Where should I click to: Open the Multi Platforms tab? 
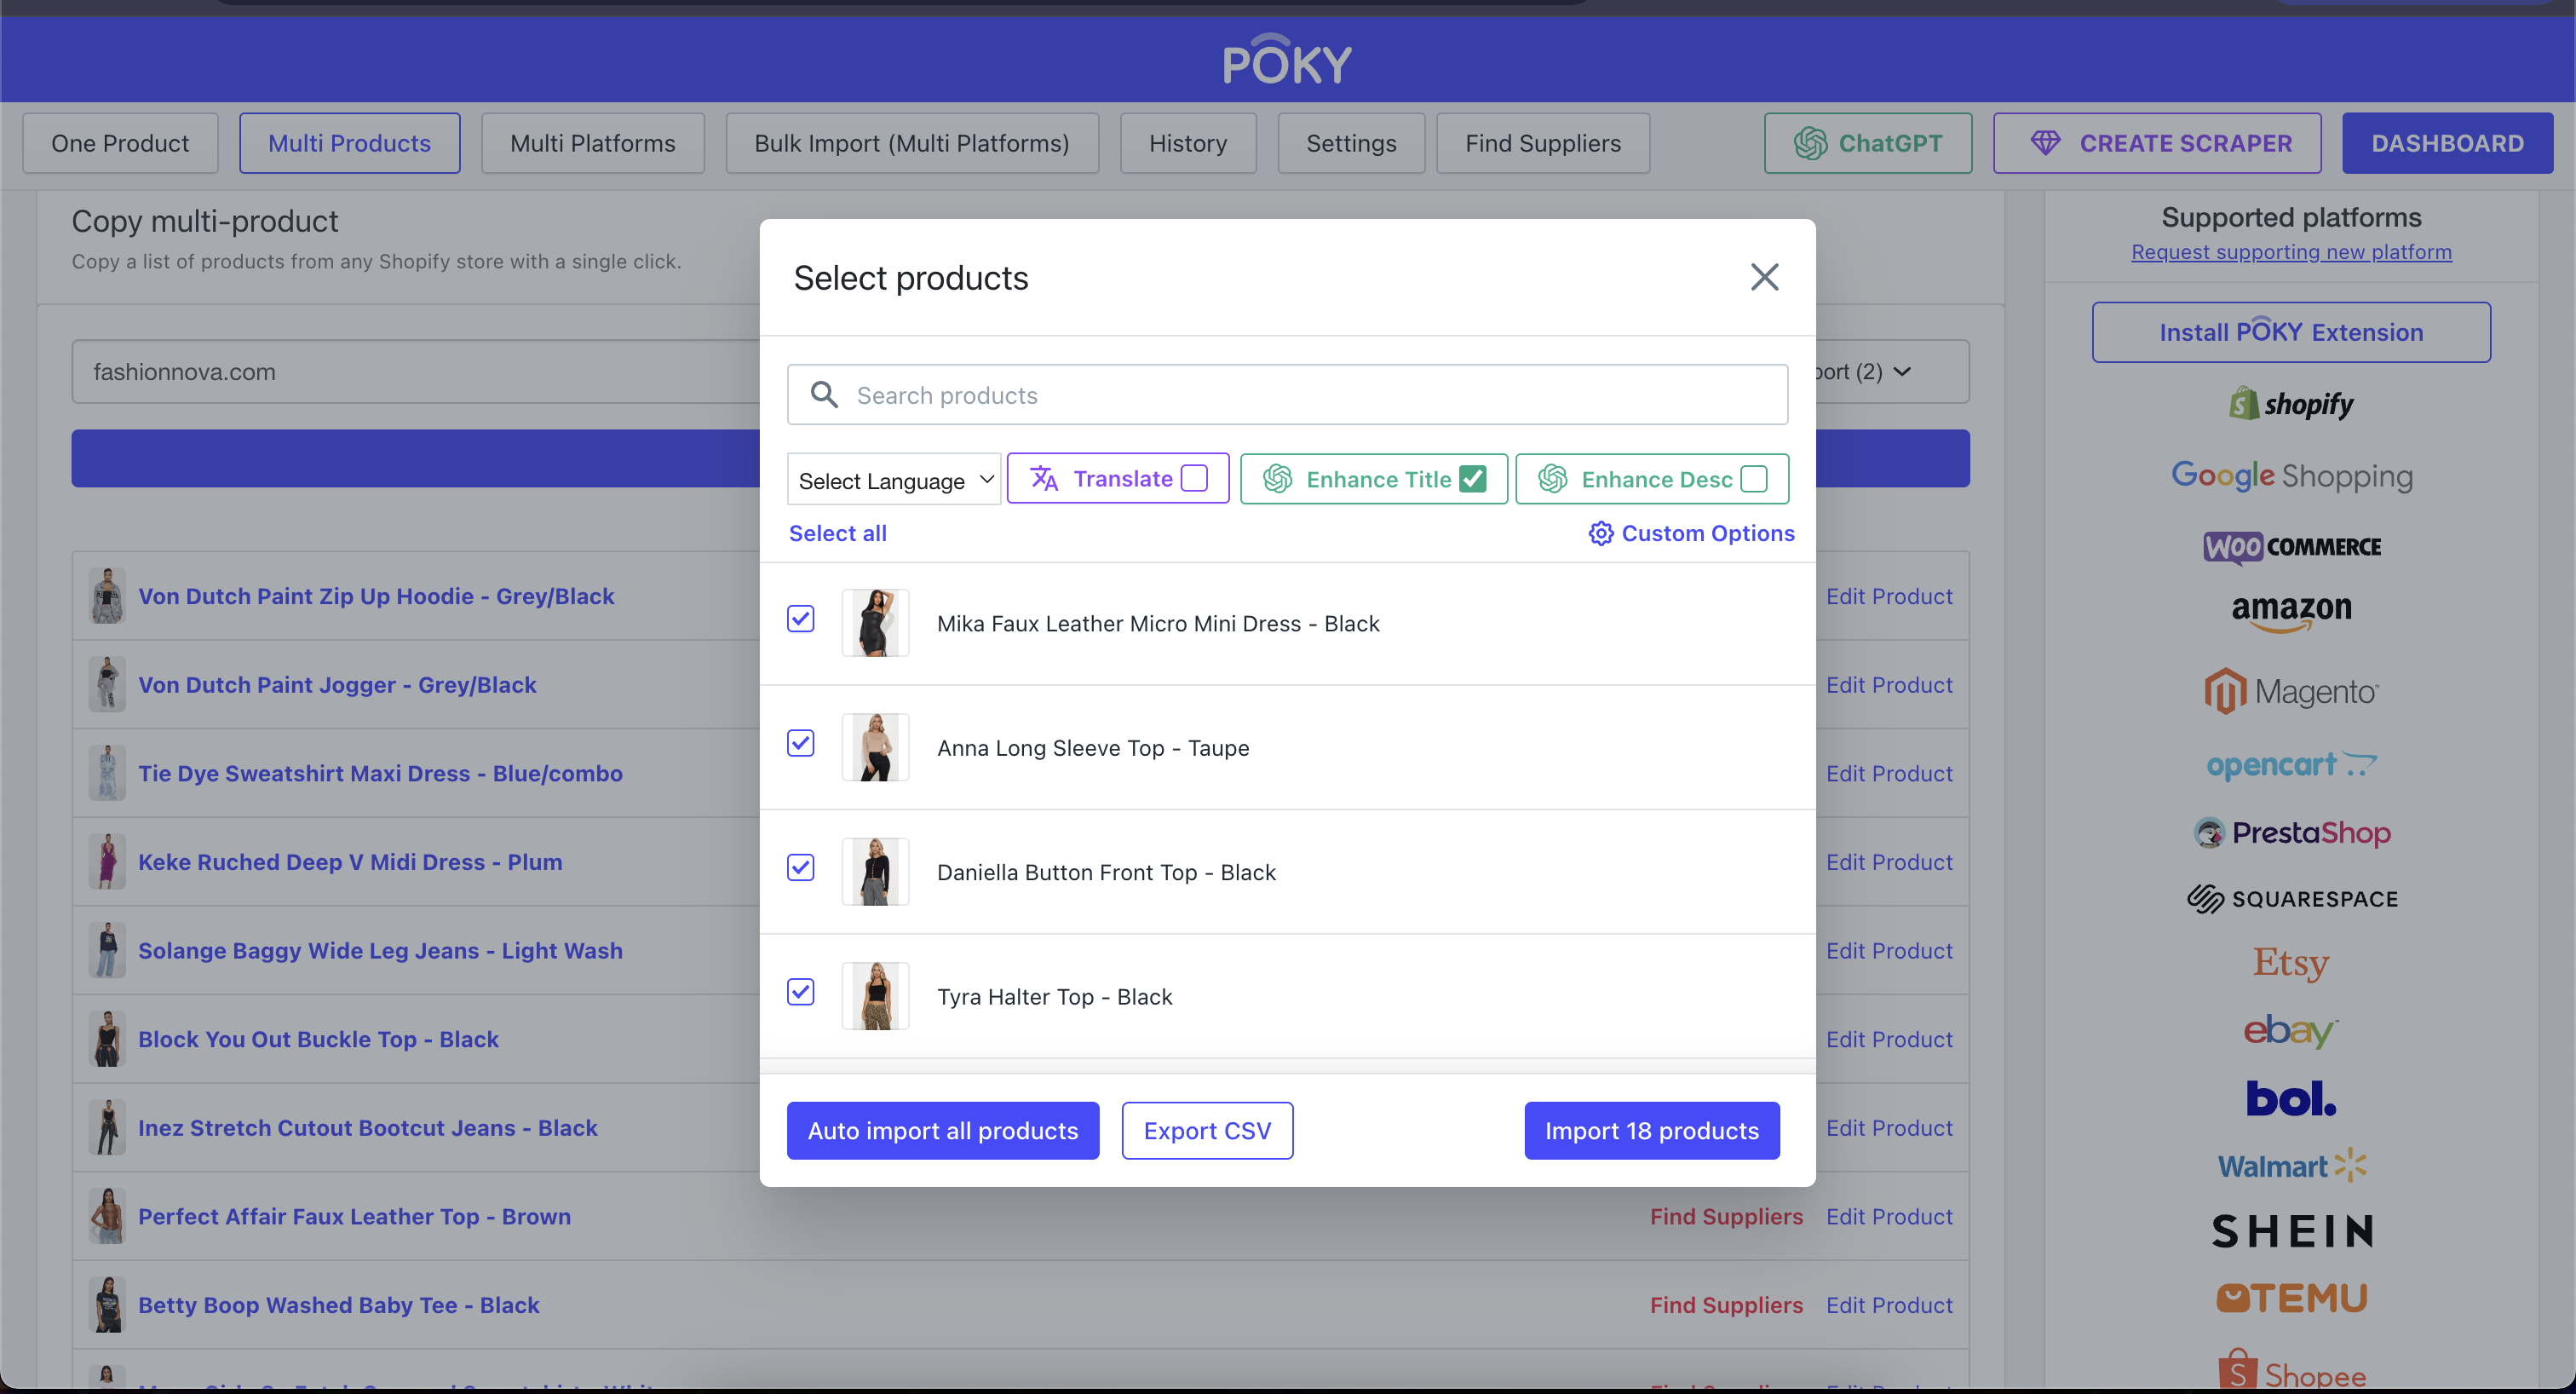[592, 143]
